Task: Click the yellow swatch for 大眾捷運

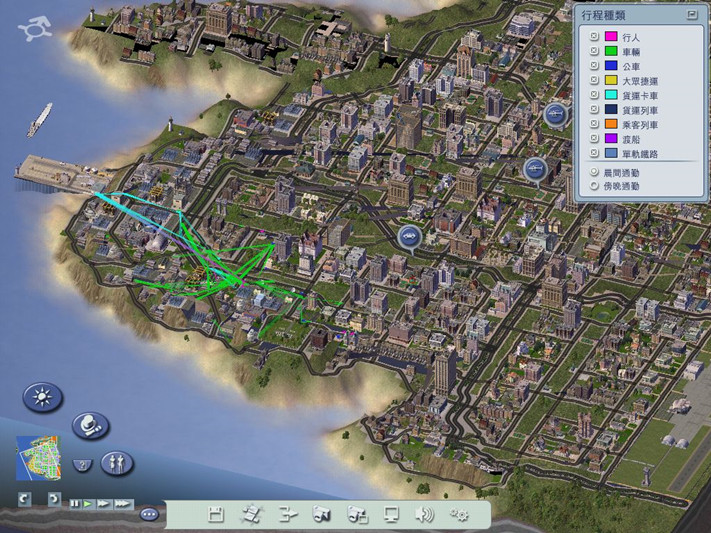Action: (x=611, y=80)
